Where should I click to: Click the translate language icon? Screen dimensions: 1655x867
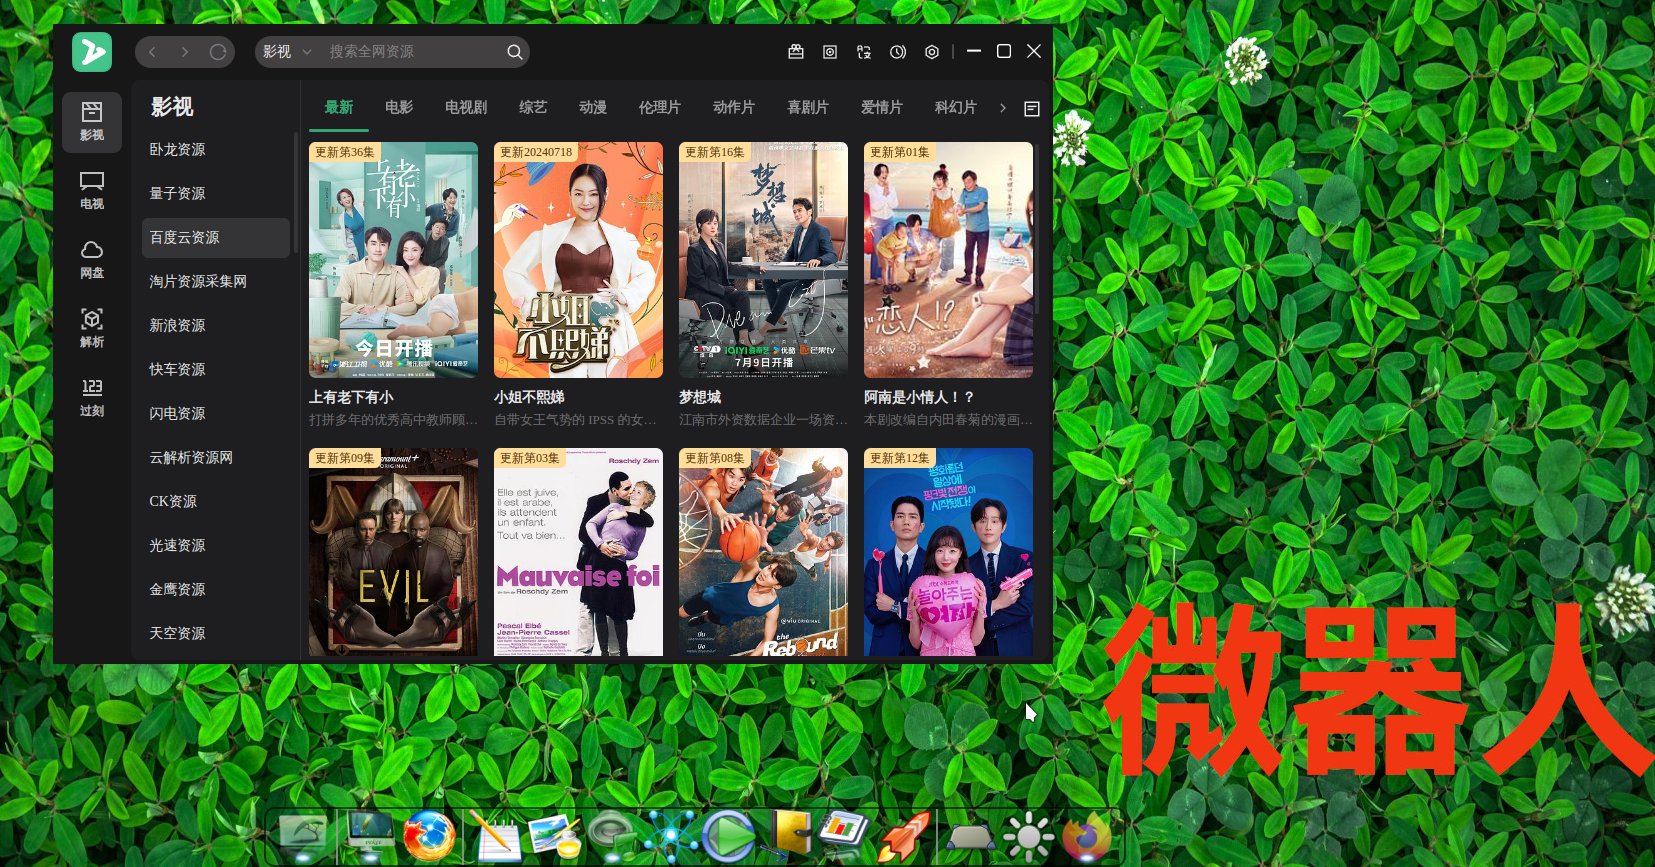pos(864,52)
